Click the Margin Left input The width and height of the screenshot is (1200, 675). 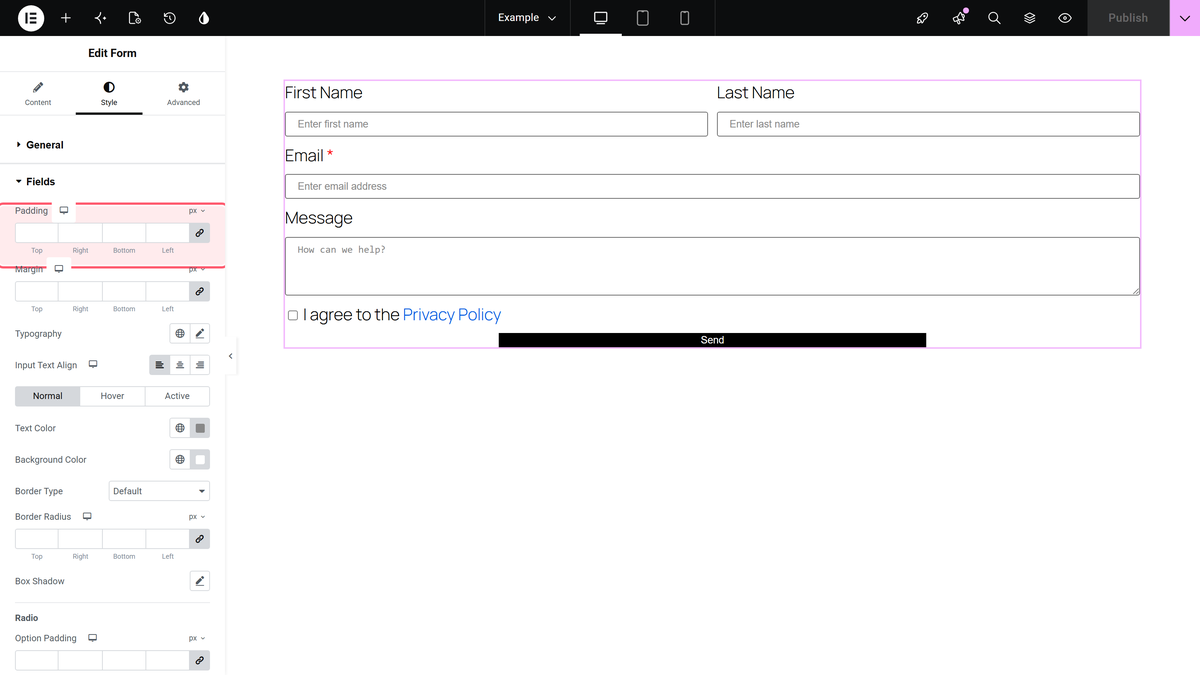tap(168, 291)
